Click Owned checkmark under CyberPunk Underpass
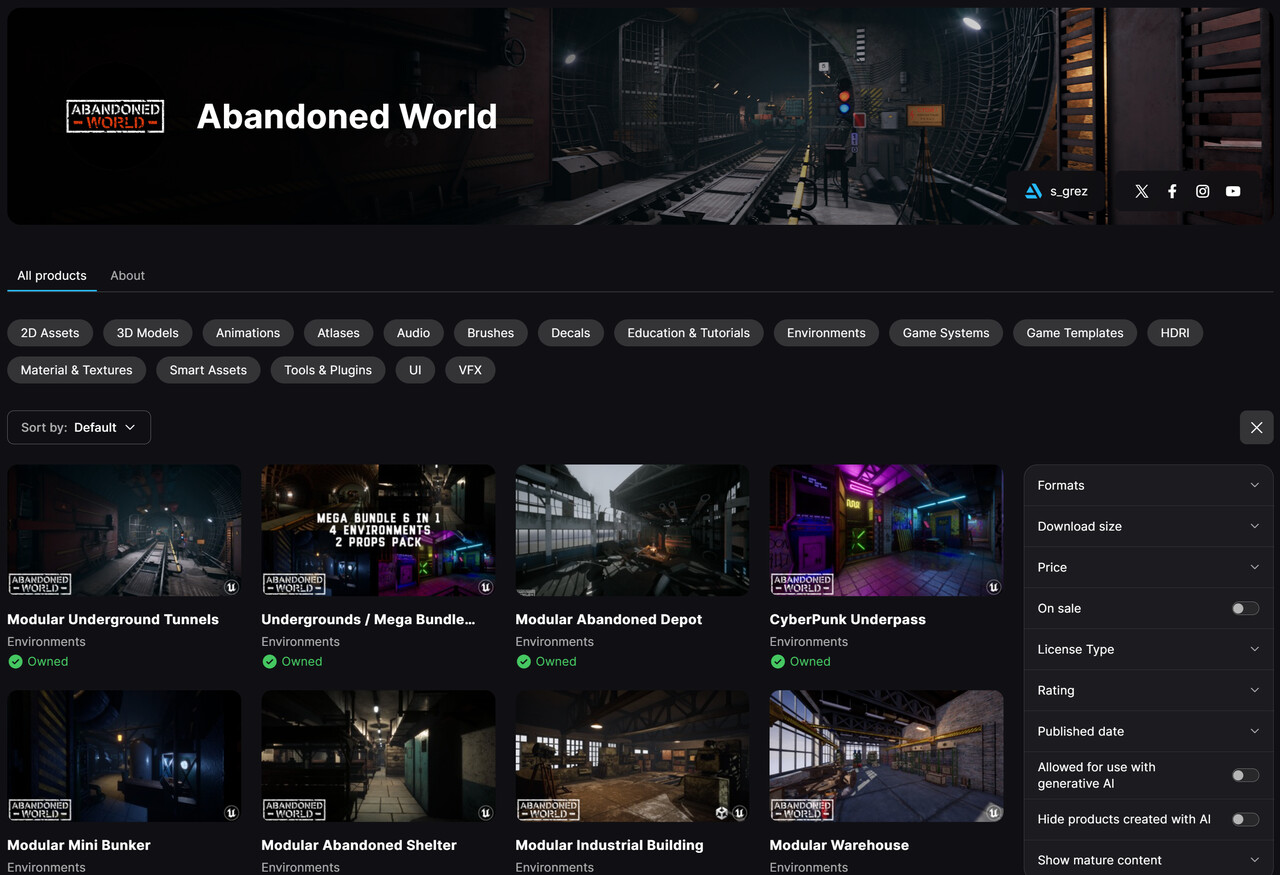Viewport: 1280px width, 875px height. click(777, 661)
